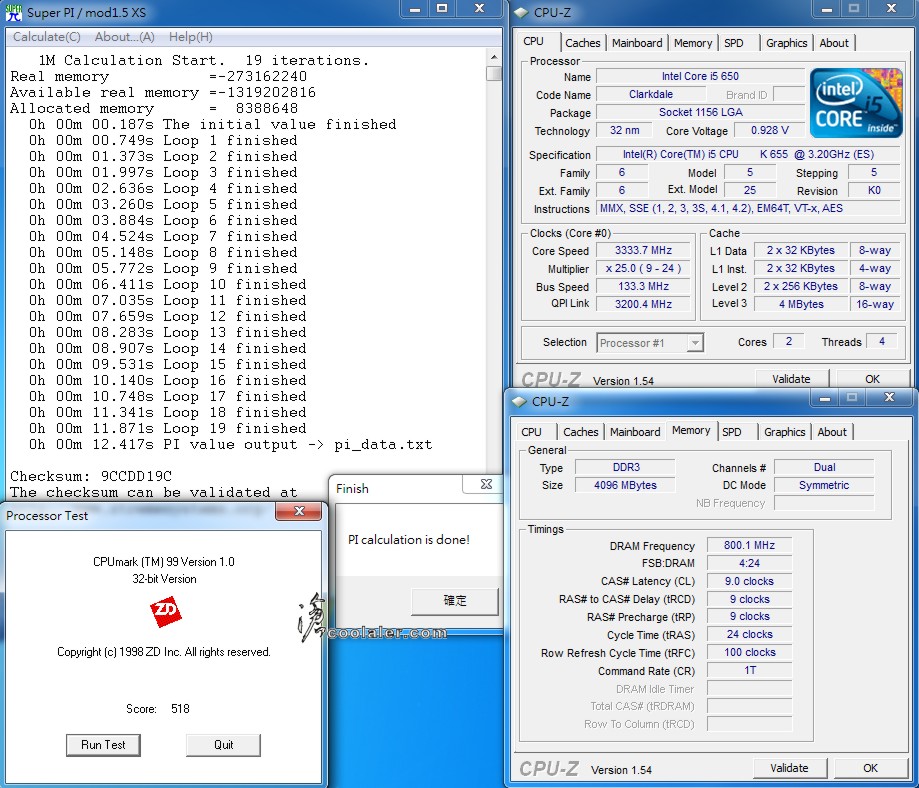Click the Specification value Intel(R) Core(TM) i5 CPU
Image resolution: width=919 pixels, height=788 pixels.
pyautogui.click(x=748, y=154)
